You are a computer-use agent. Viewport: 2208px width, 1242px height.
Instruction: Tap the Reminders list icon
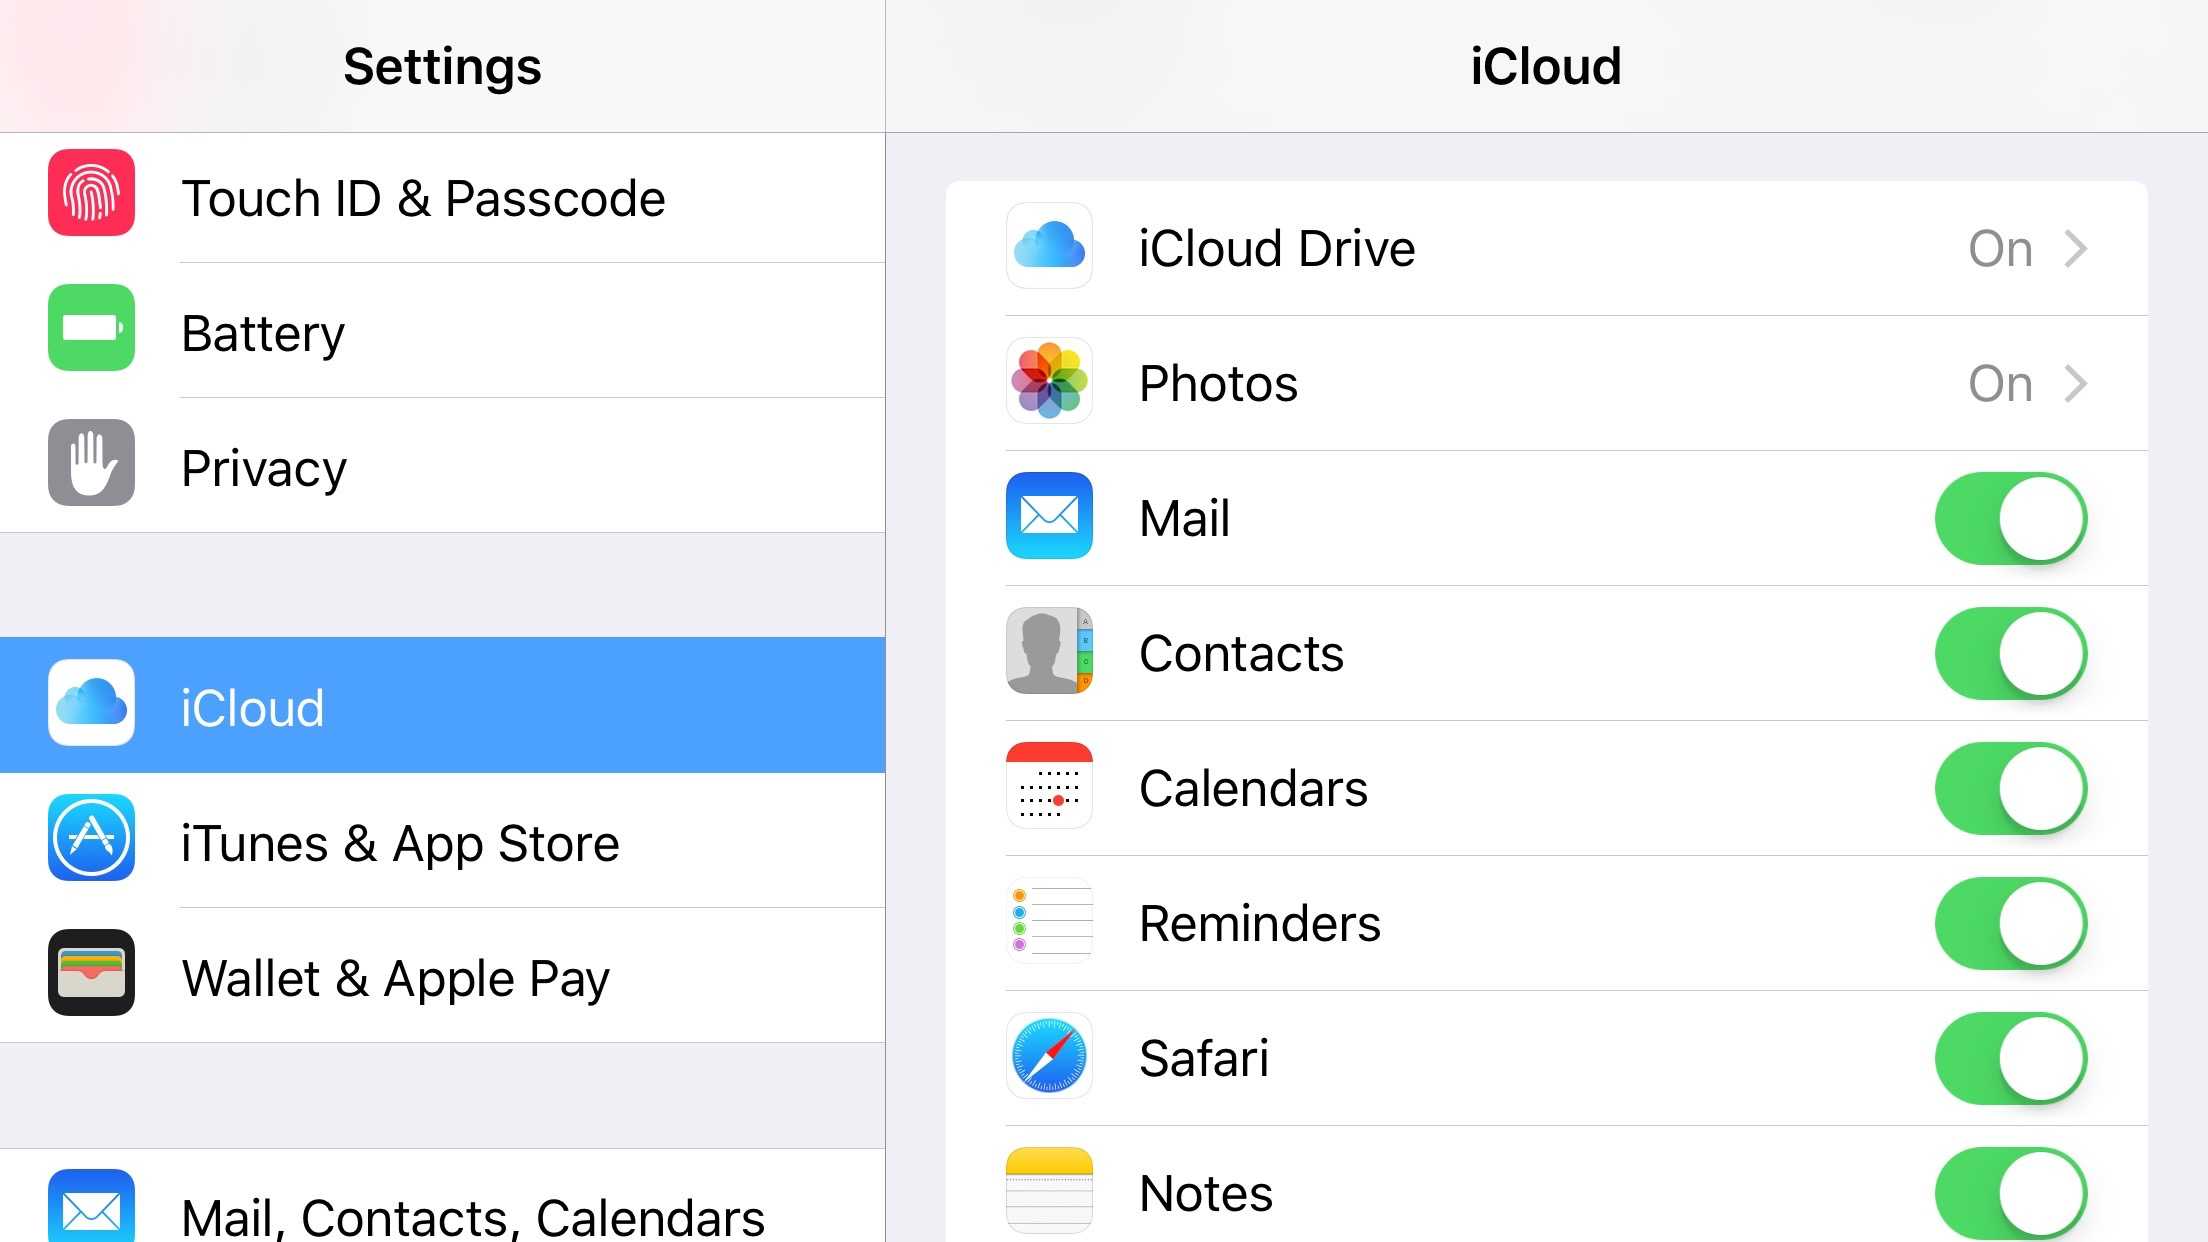(1049, 921)
